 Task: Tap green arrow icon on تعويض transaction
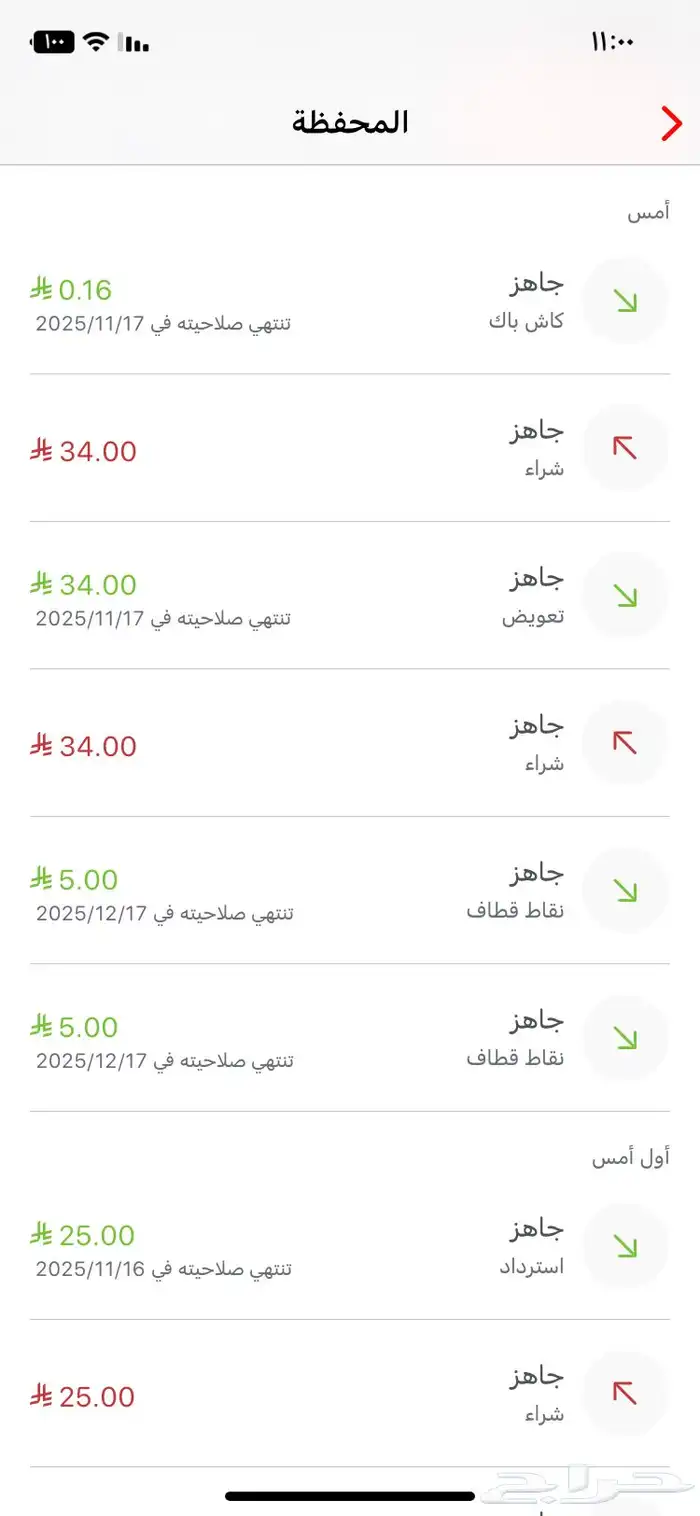(626, 596)
